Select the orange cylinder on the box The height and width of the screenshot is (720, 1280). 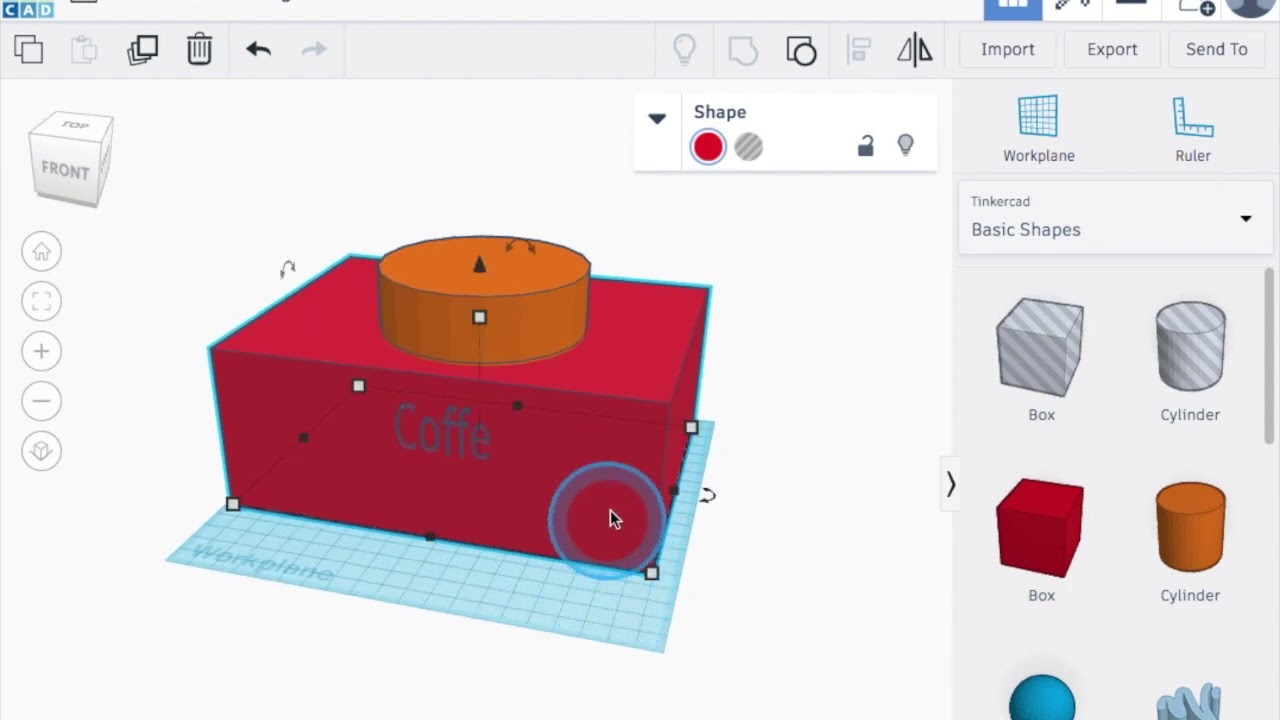coord(484,300)
